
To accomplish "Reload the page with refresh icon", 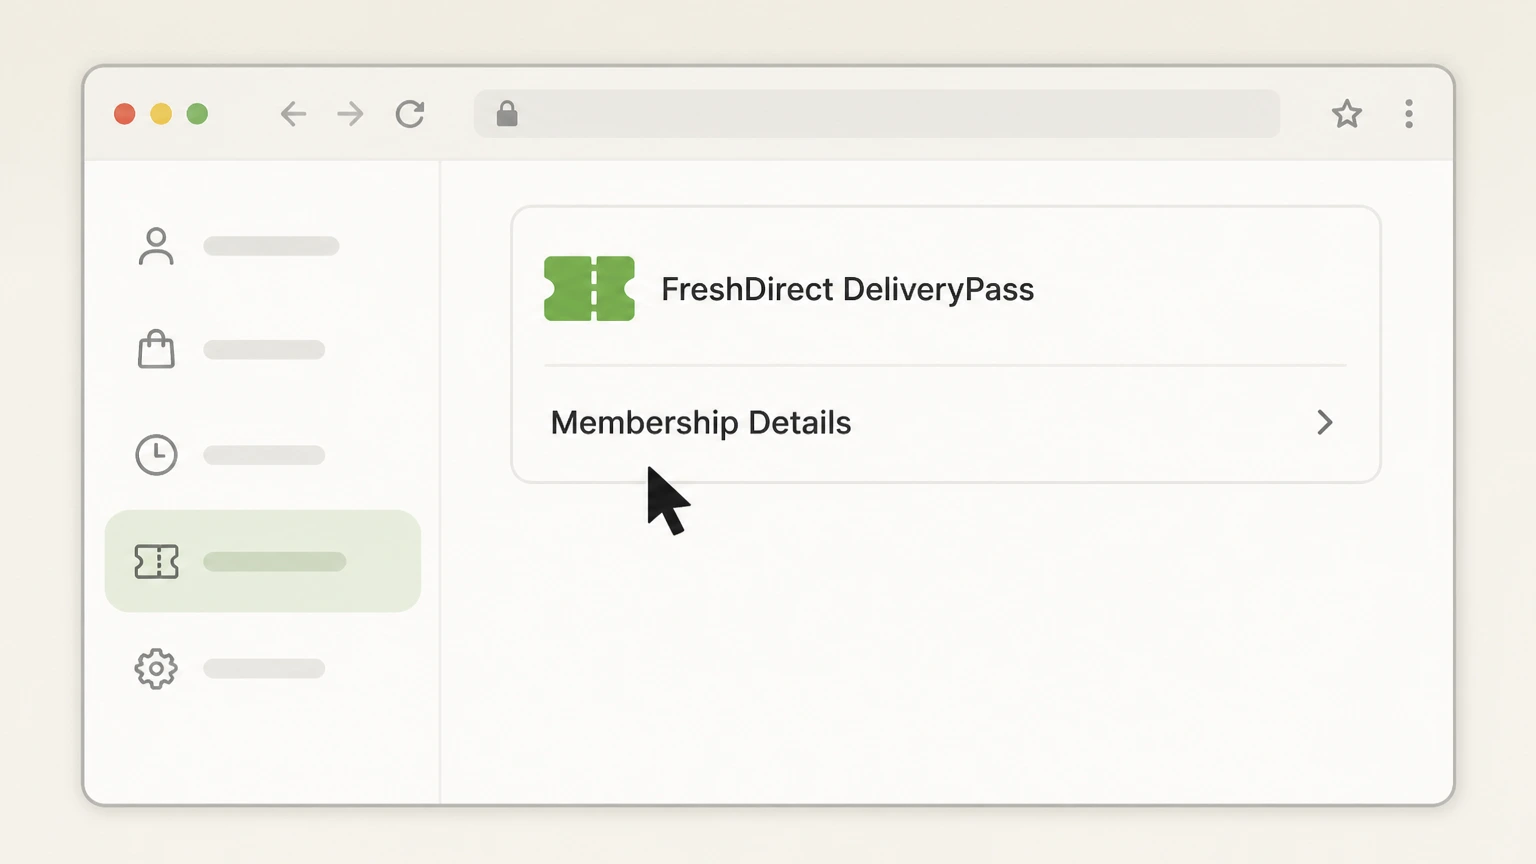I will tap(410, 114).
